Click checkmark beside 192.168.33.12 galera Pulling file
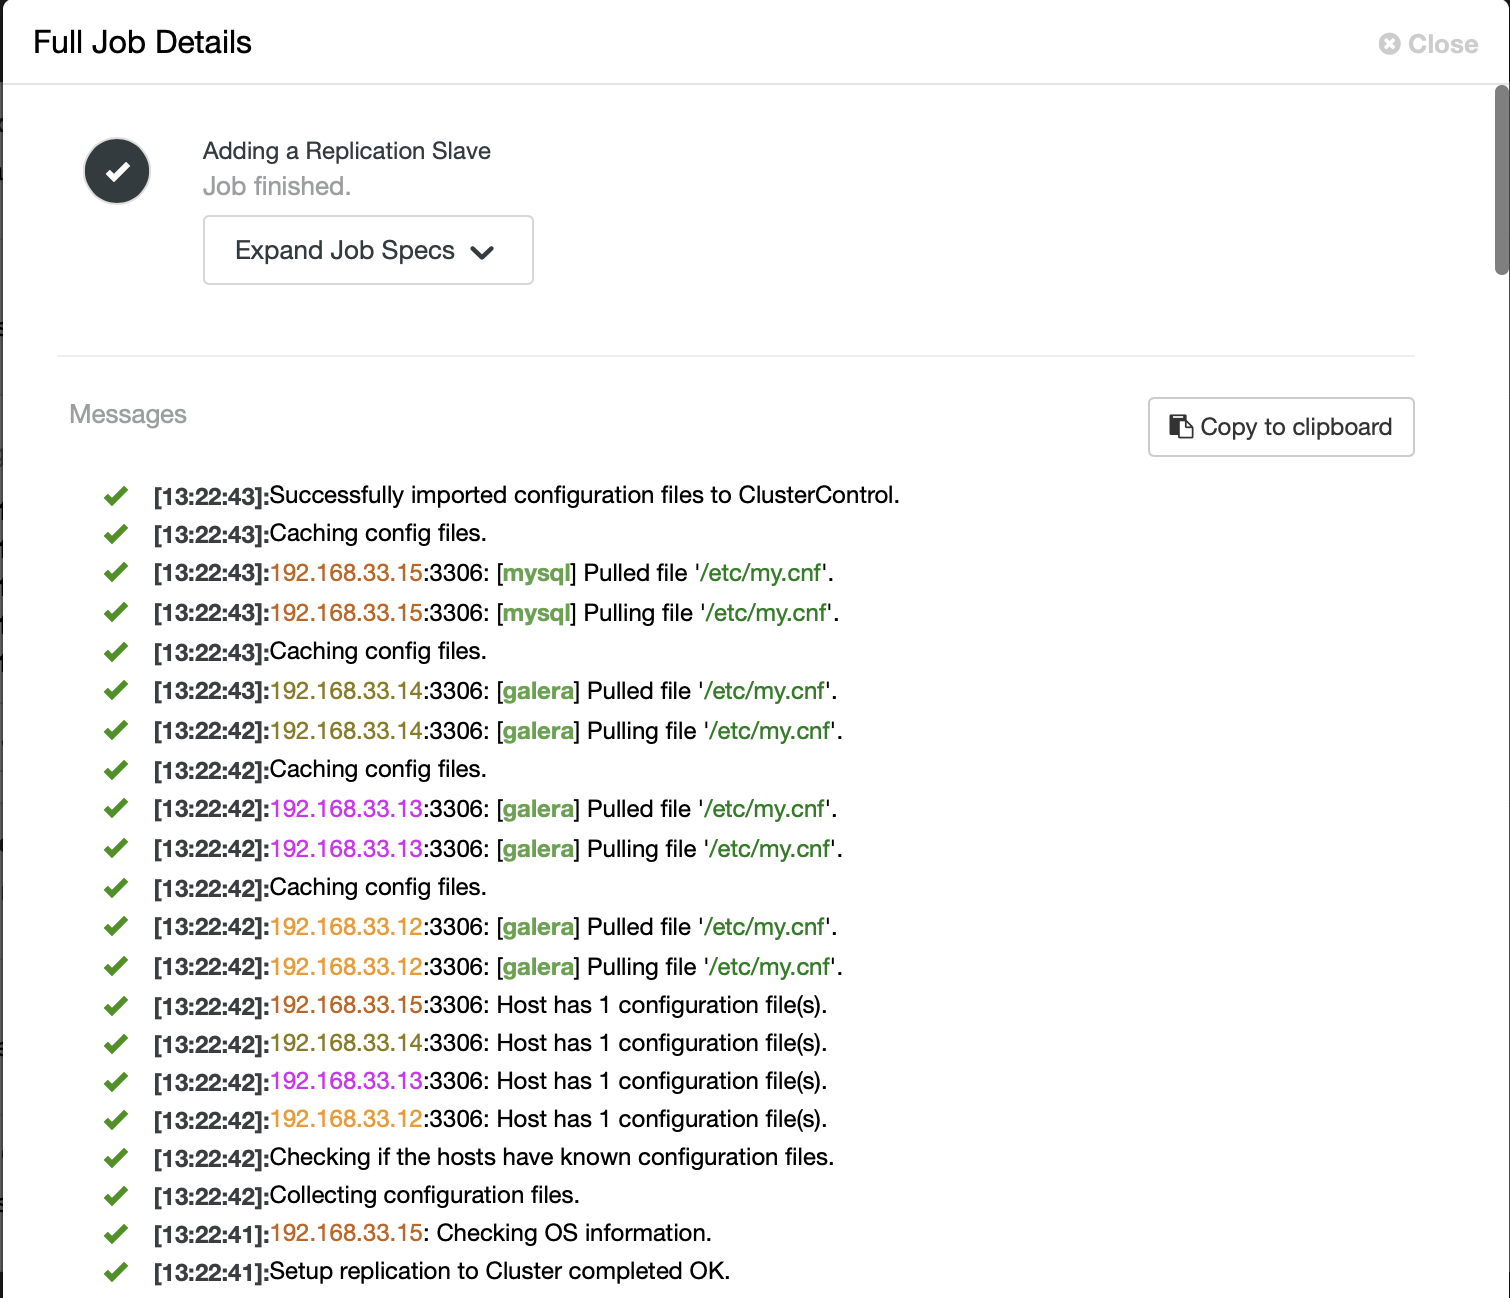This screenshot has height=1298, width=1510. pos(116,966)
